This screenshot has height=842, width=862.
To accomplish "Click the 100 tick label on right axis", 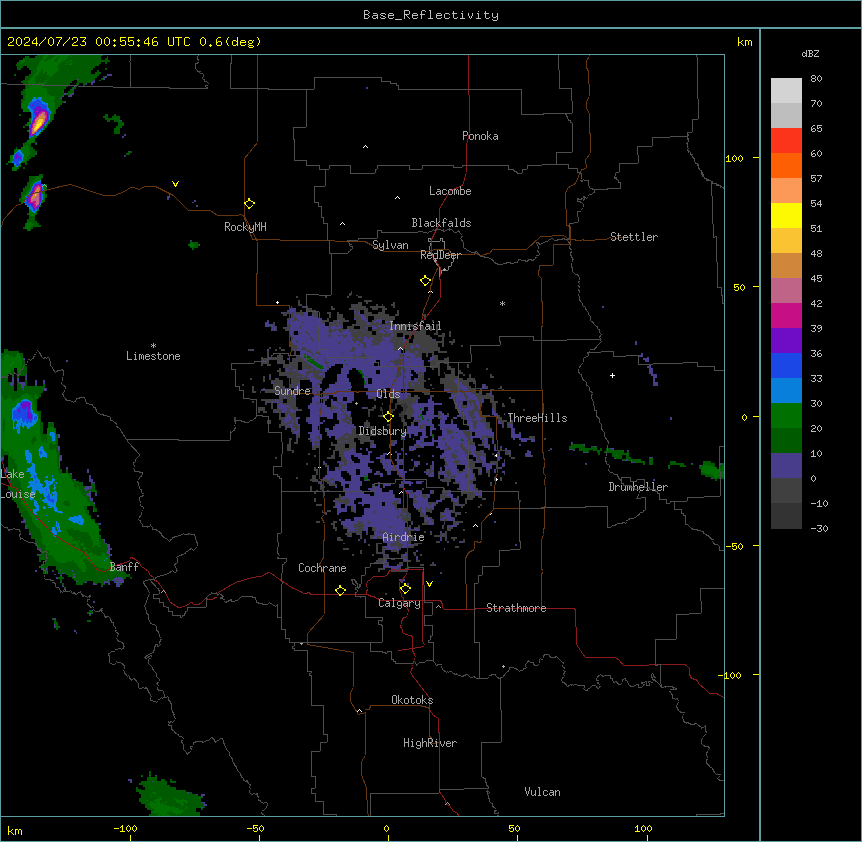I will coord(734,158).
